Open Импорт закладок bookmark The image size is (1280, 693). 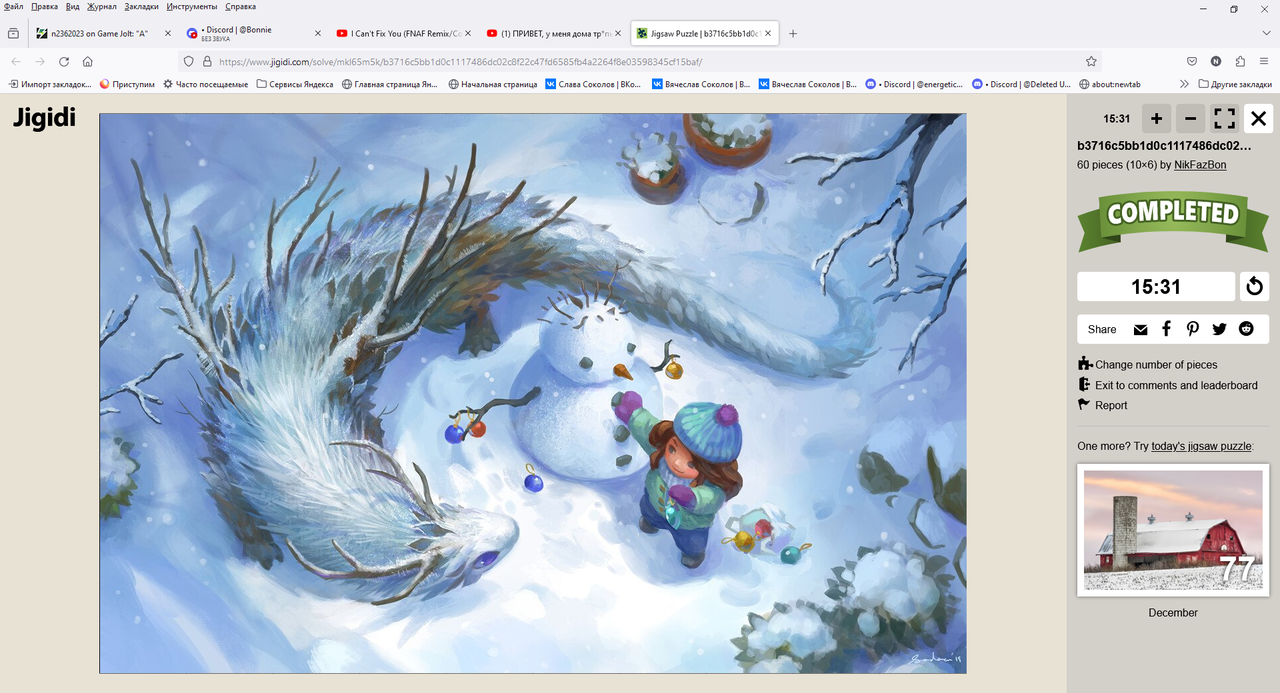(x=50, y=84)
